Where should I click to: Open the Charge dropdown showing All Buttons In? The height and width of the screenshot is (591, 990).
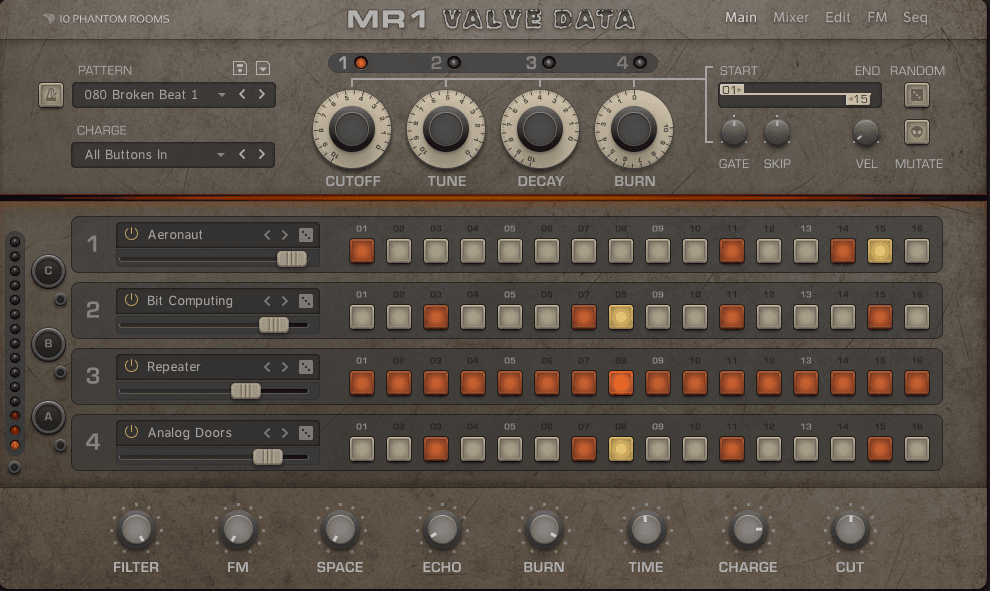tap(150, 155)
